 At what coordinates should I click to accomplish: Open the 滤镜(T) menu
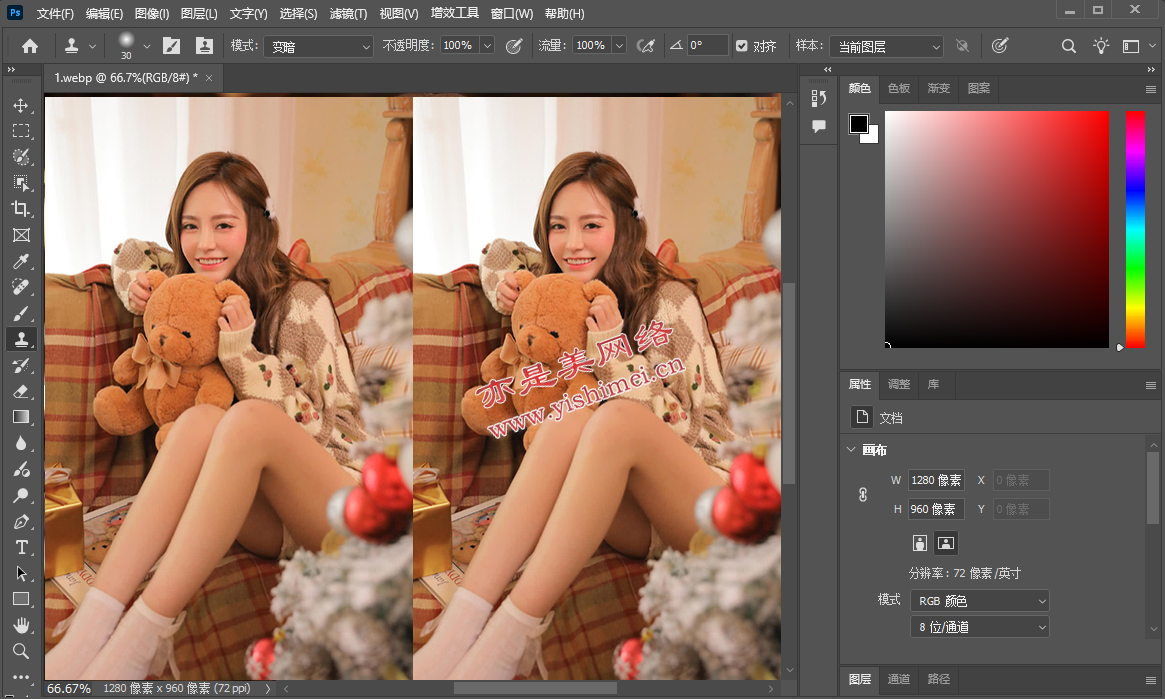click(x=348, y=14)
